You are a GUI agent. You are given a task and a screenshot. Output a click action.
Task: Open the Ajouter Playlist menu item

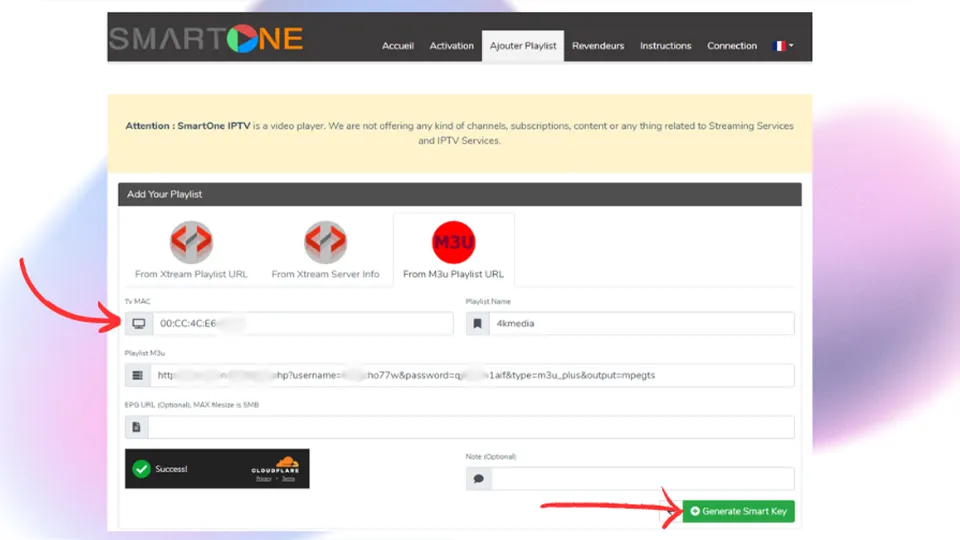click(523, 46)
